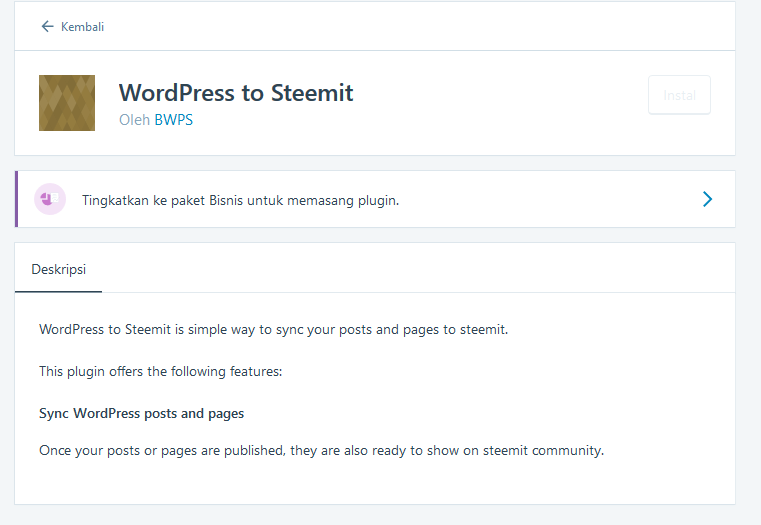Click the paragraph about published posts on steemit
761x525 pixels.
[x=321, y=450]
